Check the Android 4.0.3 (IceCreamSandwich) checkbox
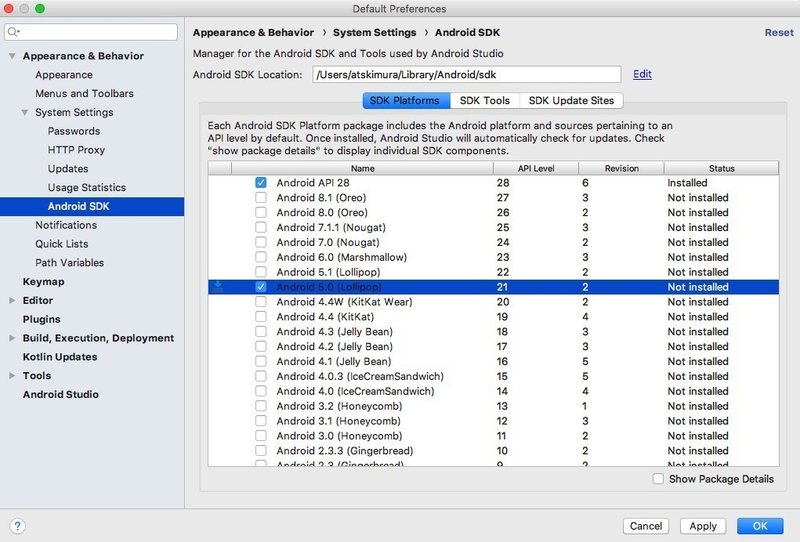800x542 pixels. pyautogui.click(x=261, y=376)
